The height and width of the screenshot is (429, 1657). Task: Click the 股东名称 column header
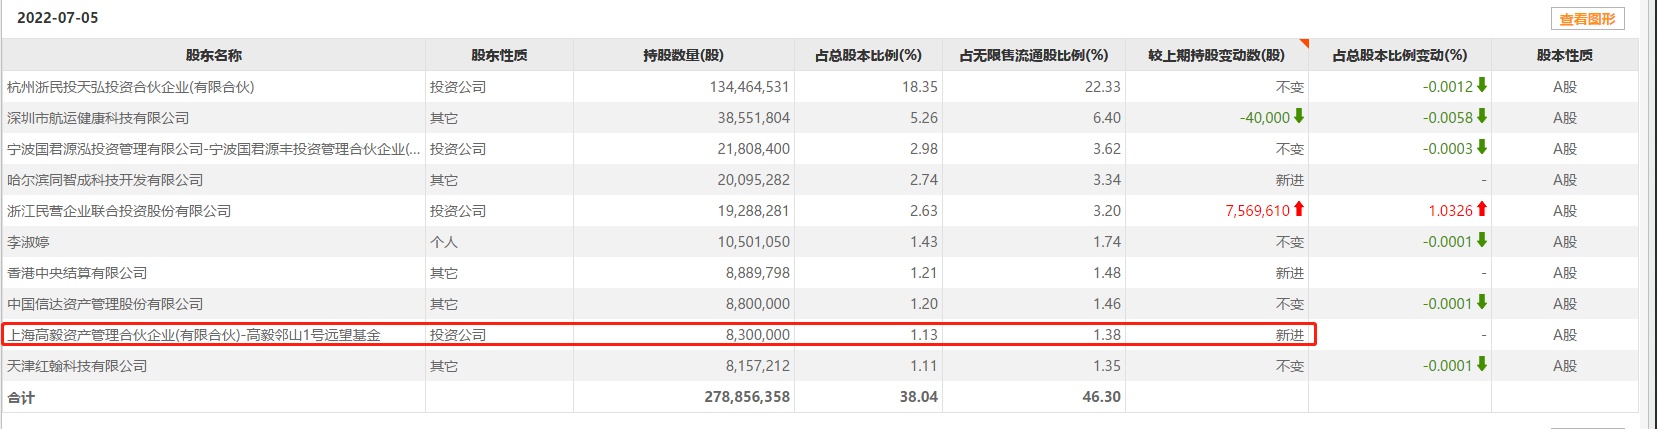click(213, 55)
